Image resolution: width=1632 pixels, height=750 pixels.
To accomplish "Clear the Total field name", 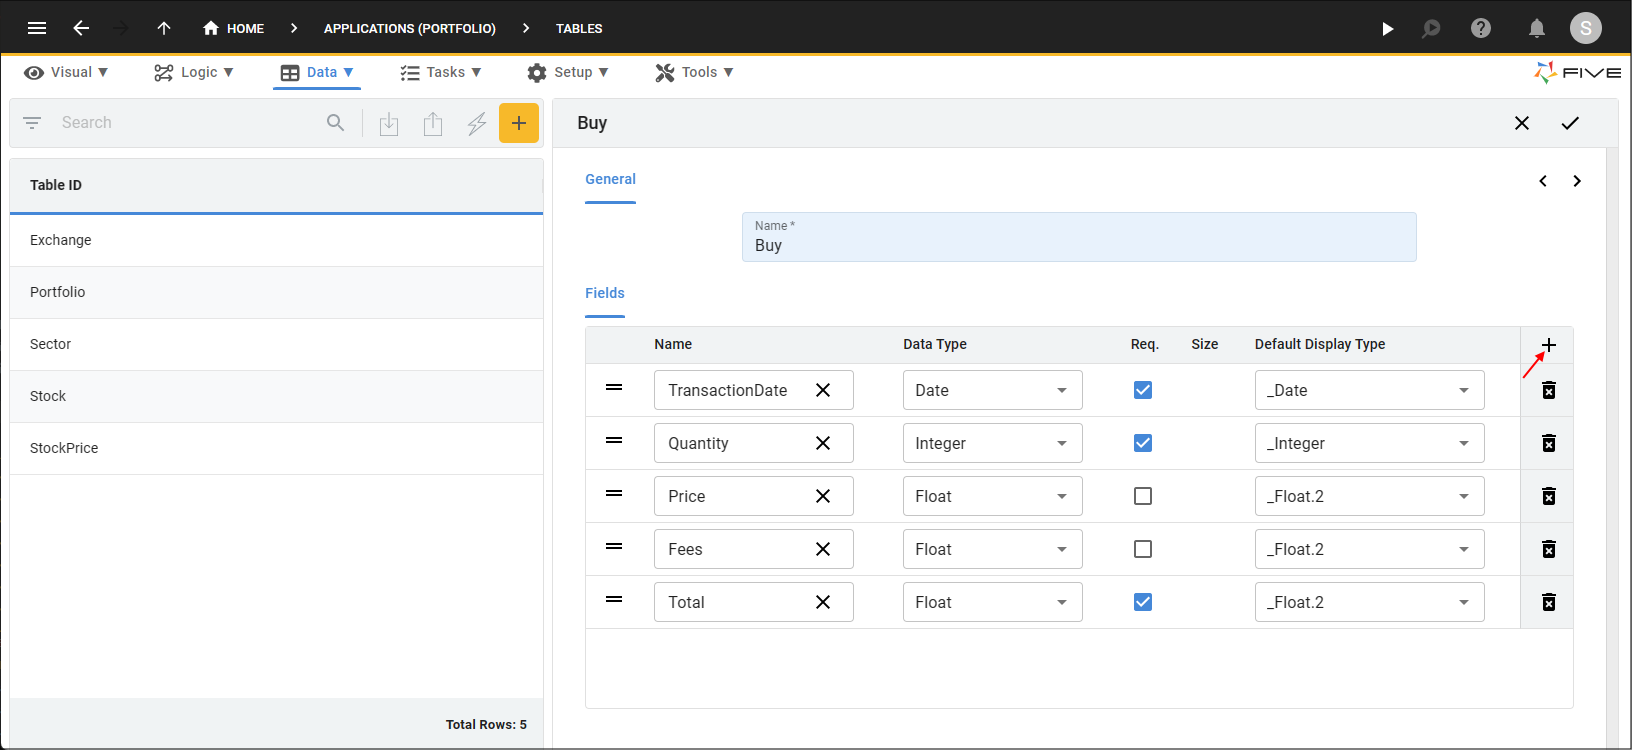I will click(x=823, y=602).
